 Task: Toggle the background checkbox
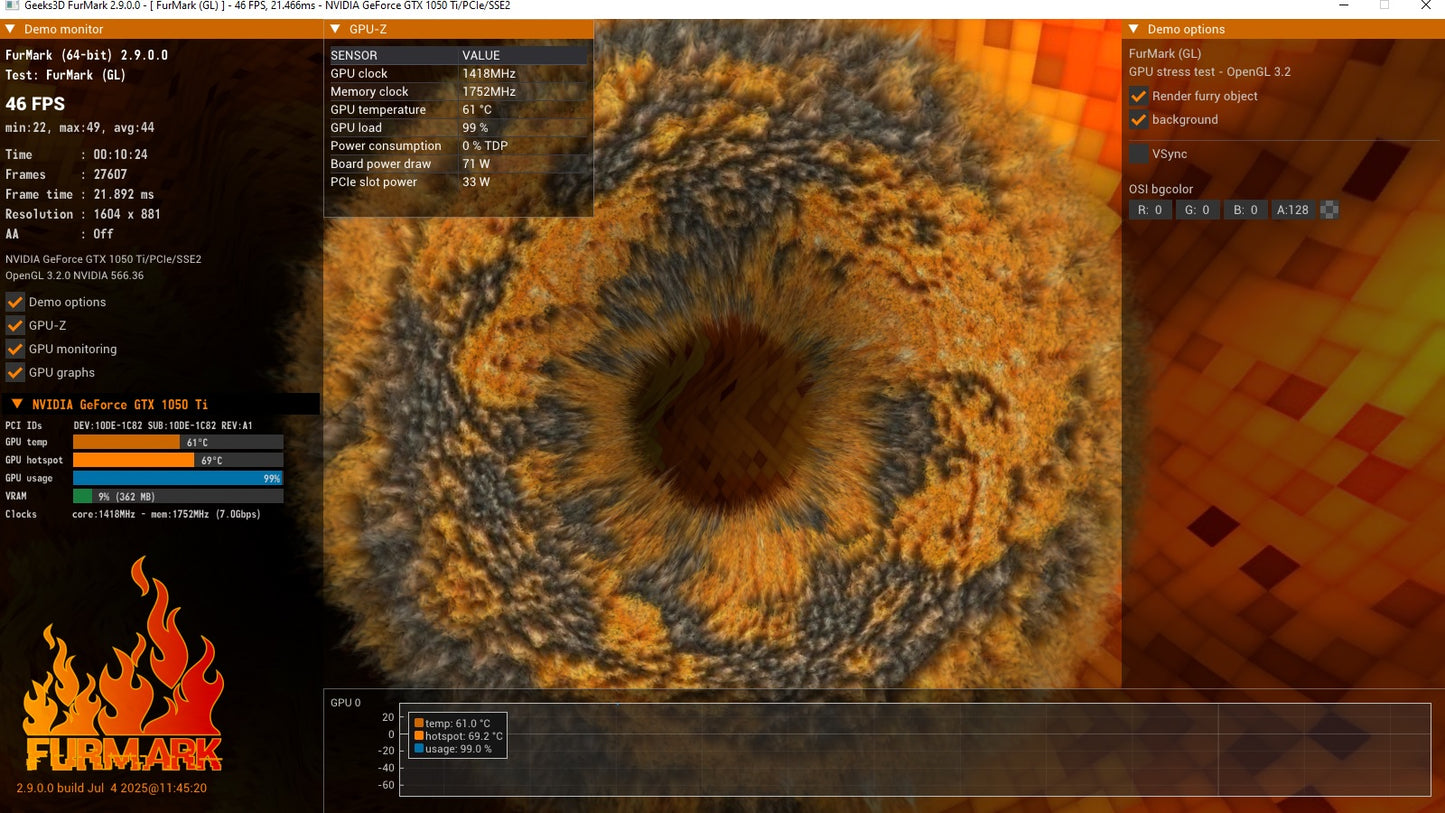(x=1138, y=120)
